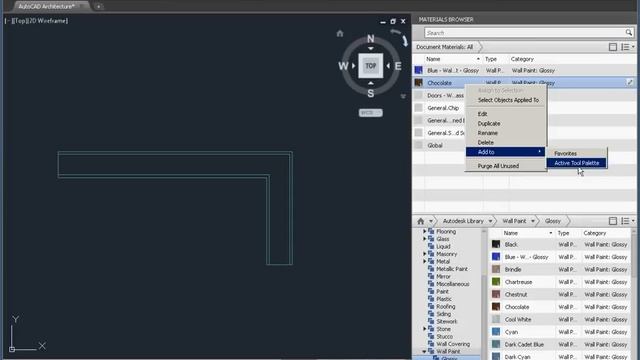This screenshot has width=640, height=360.
Task: Choose Duplicate from the context menu
Action: pos(489,124)
